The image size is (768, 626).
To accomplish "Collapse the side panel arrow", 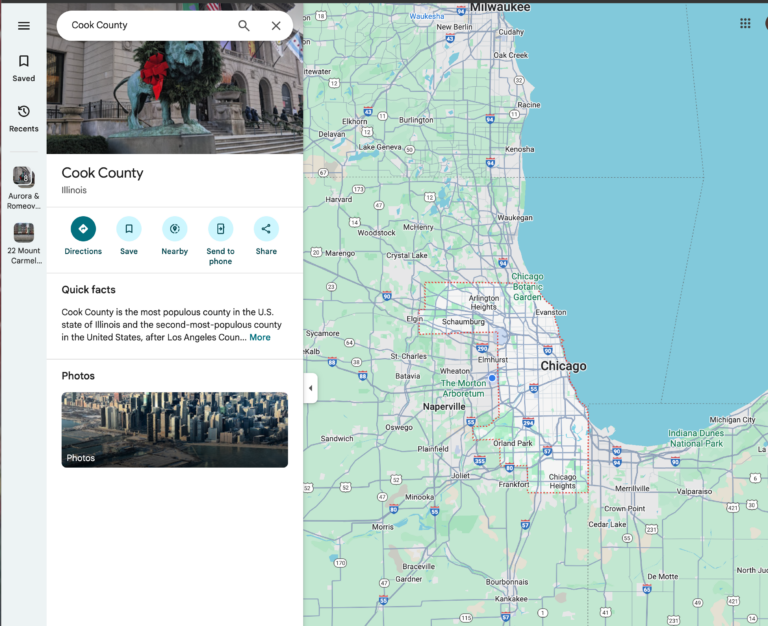I will (x=310, y=388).
